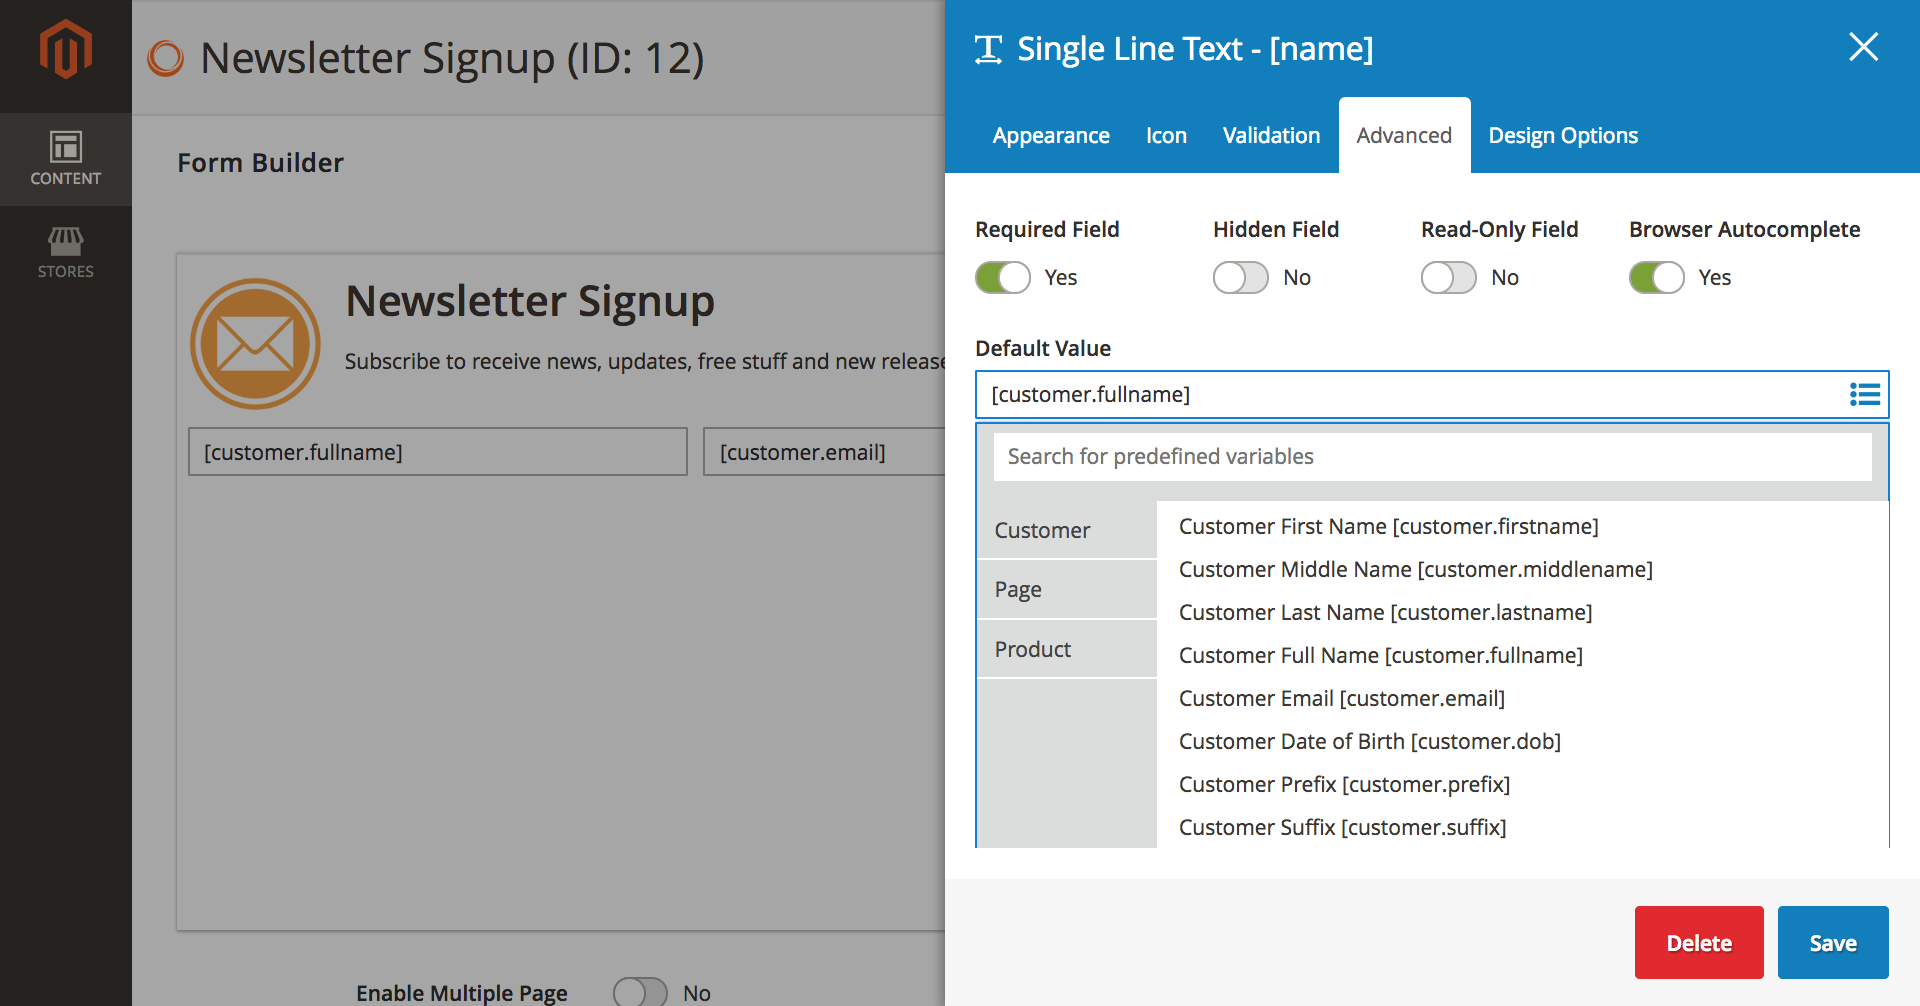Choose Customer Middle Name variable
This screenshot has width=1920, height=1006.
pos(1415,569)
